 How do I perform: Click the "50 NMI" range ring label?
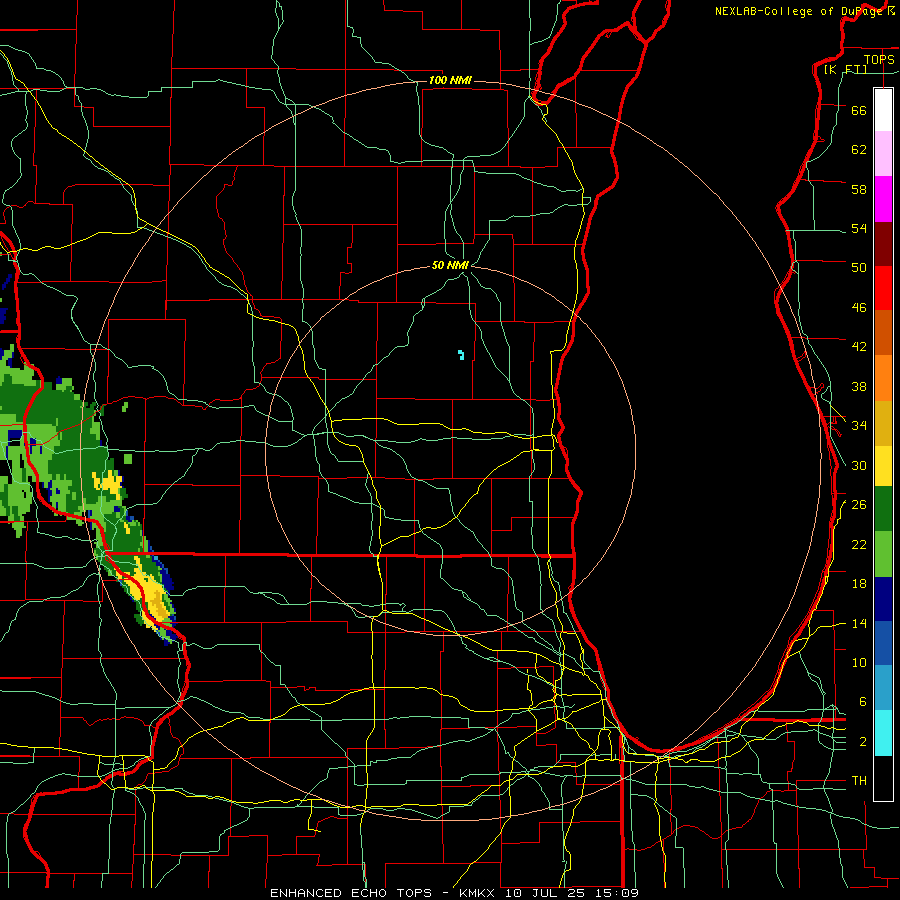tap(451, 265)
